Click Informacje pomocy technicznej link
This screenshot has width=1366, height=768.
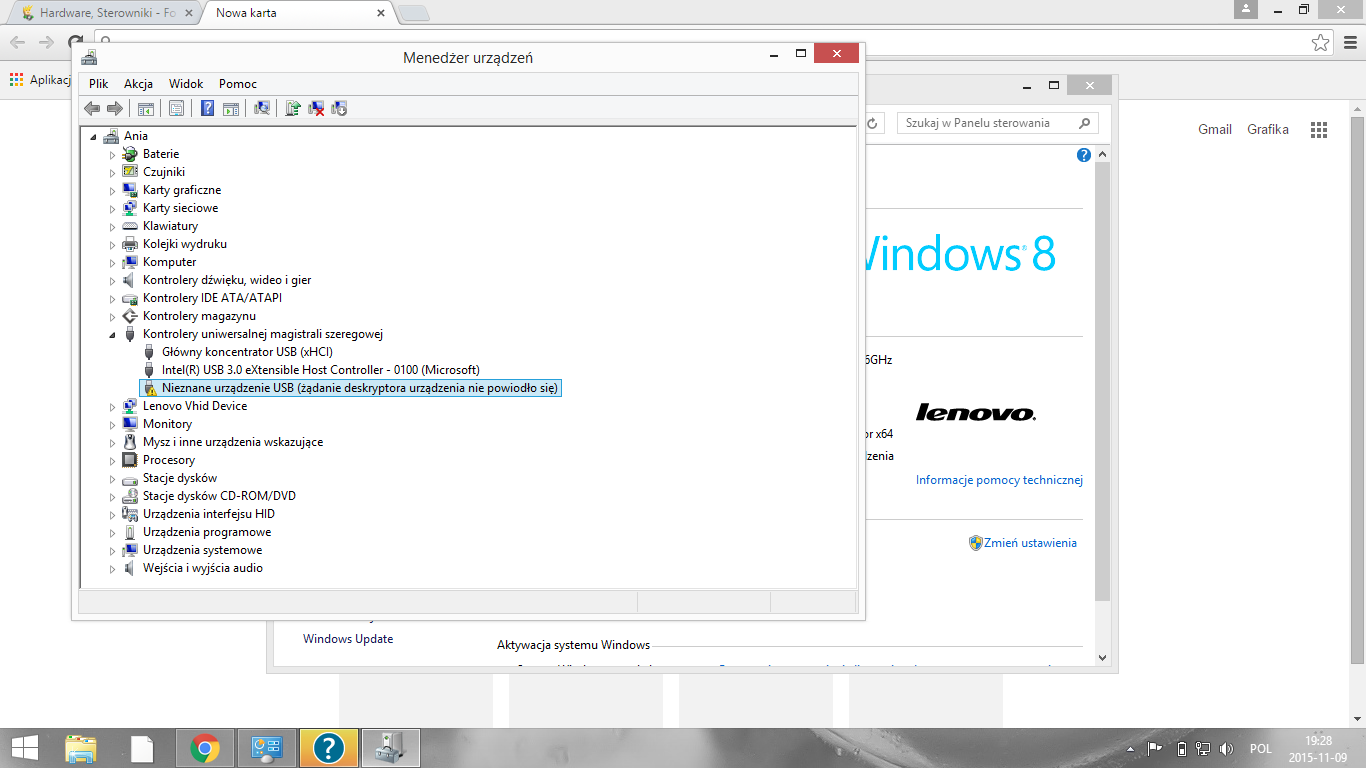[x=999, y=480]
